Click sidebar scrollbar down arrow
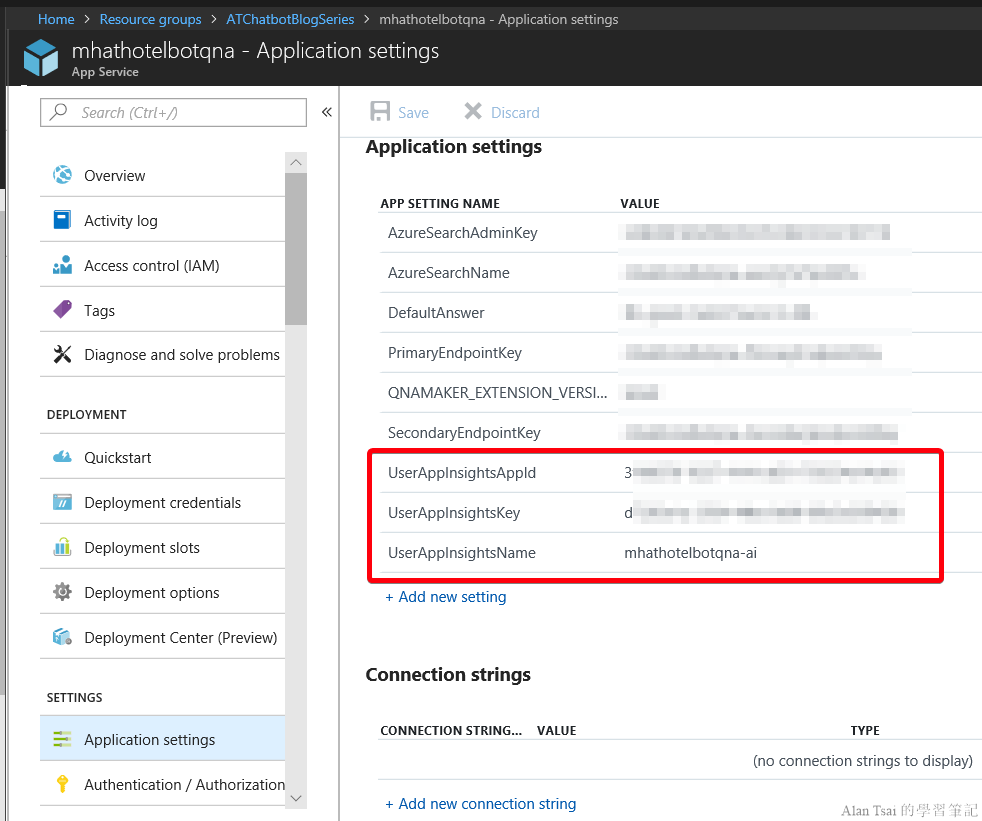Screen dimensions: 982x821 [x=296, y=798]
